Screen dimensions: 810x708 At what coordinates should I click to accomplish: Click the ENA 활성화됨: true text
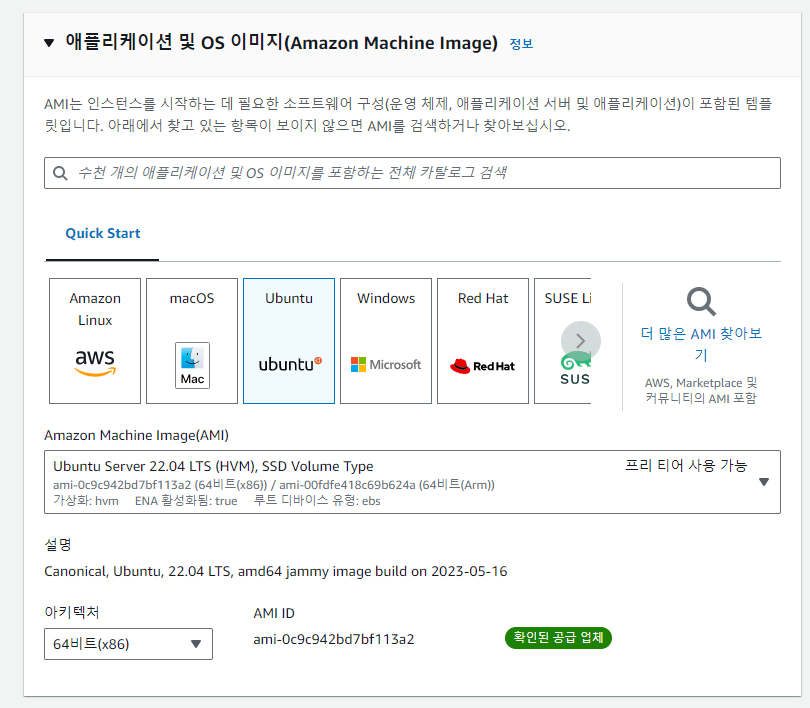(186, 501)
